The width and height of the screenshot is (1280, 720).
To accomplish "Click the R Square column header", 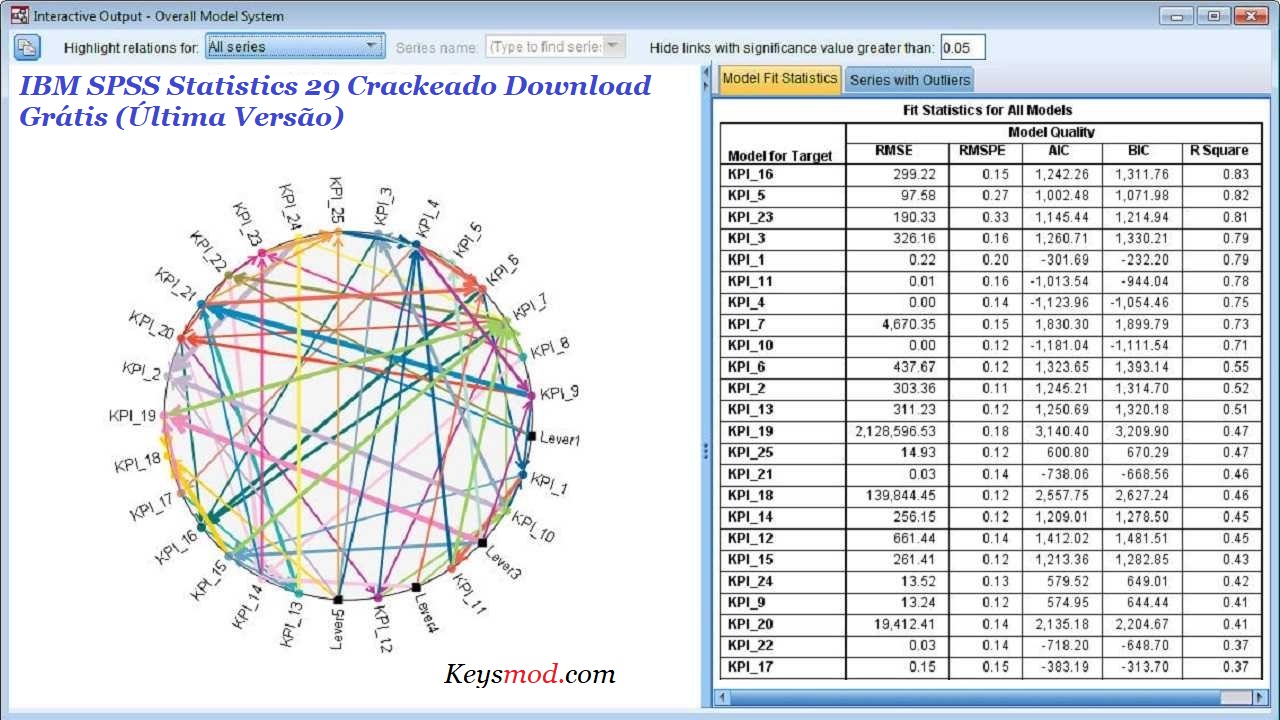I will click(1219, 151).
